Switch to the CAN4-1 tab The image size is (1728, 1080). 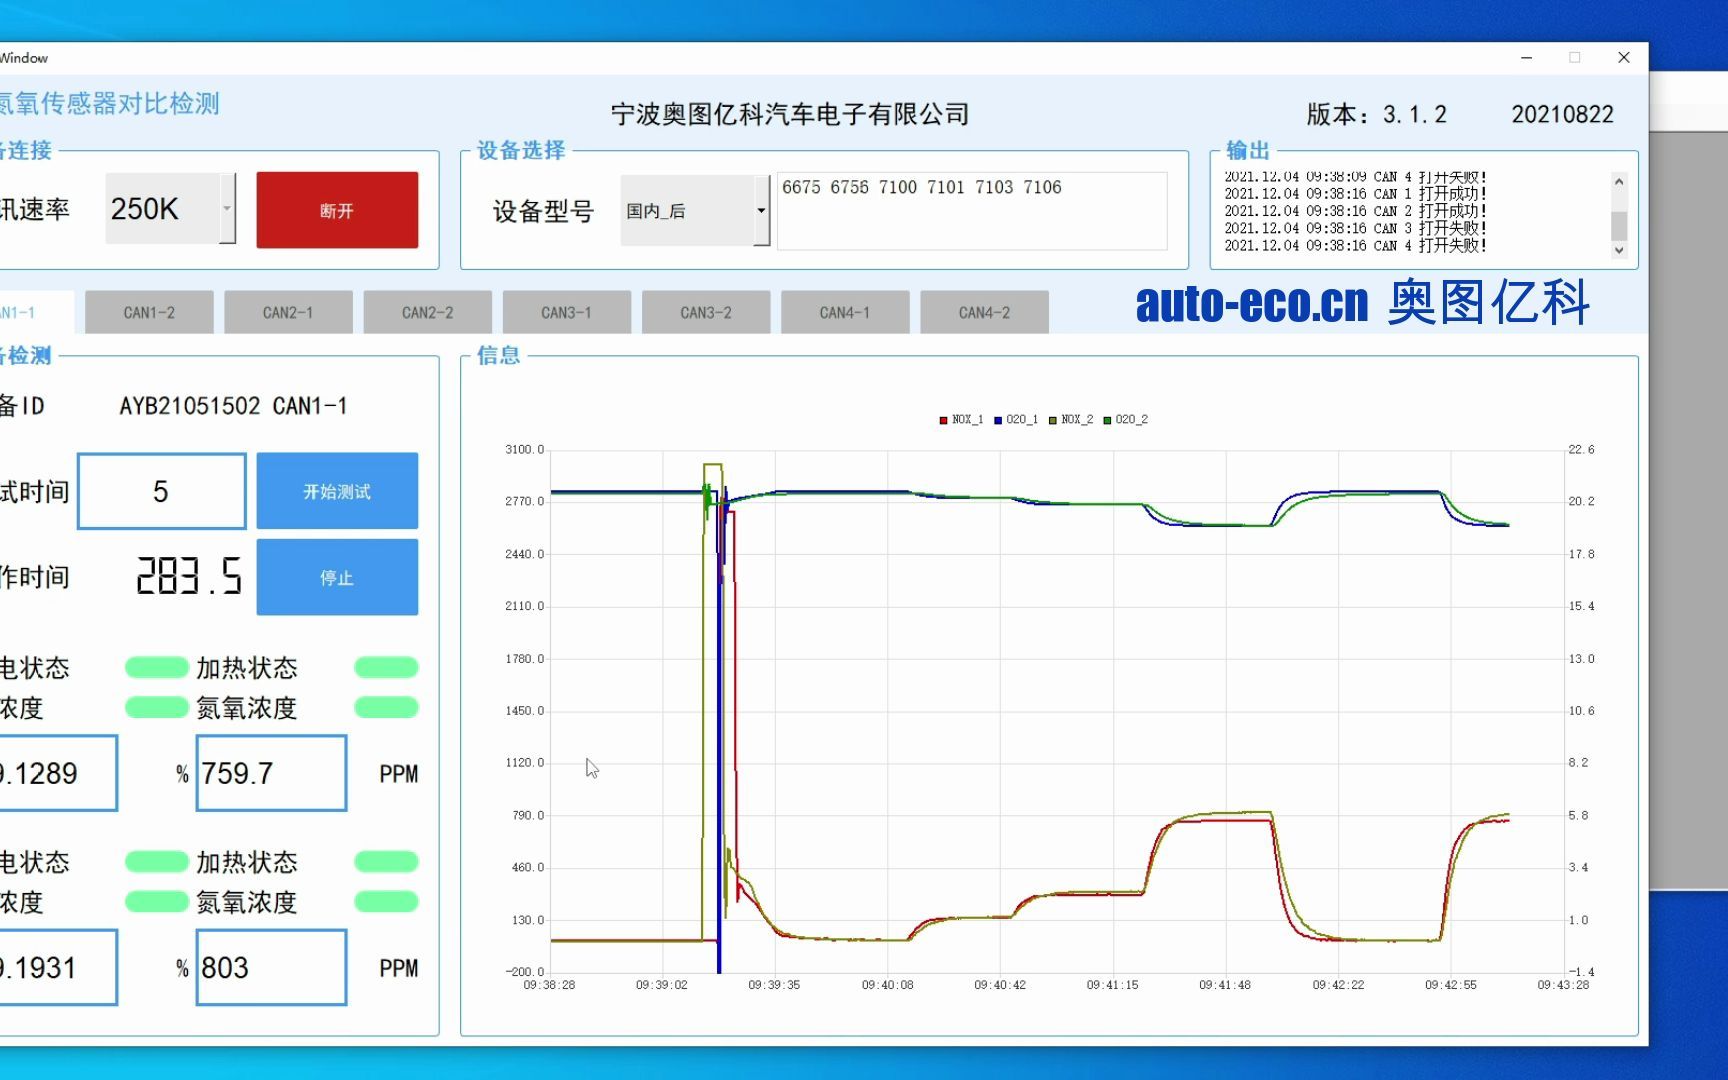pos(845,313)
